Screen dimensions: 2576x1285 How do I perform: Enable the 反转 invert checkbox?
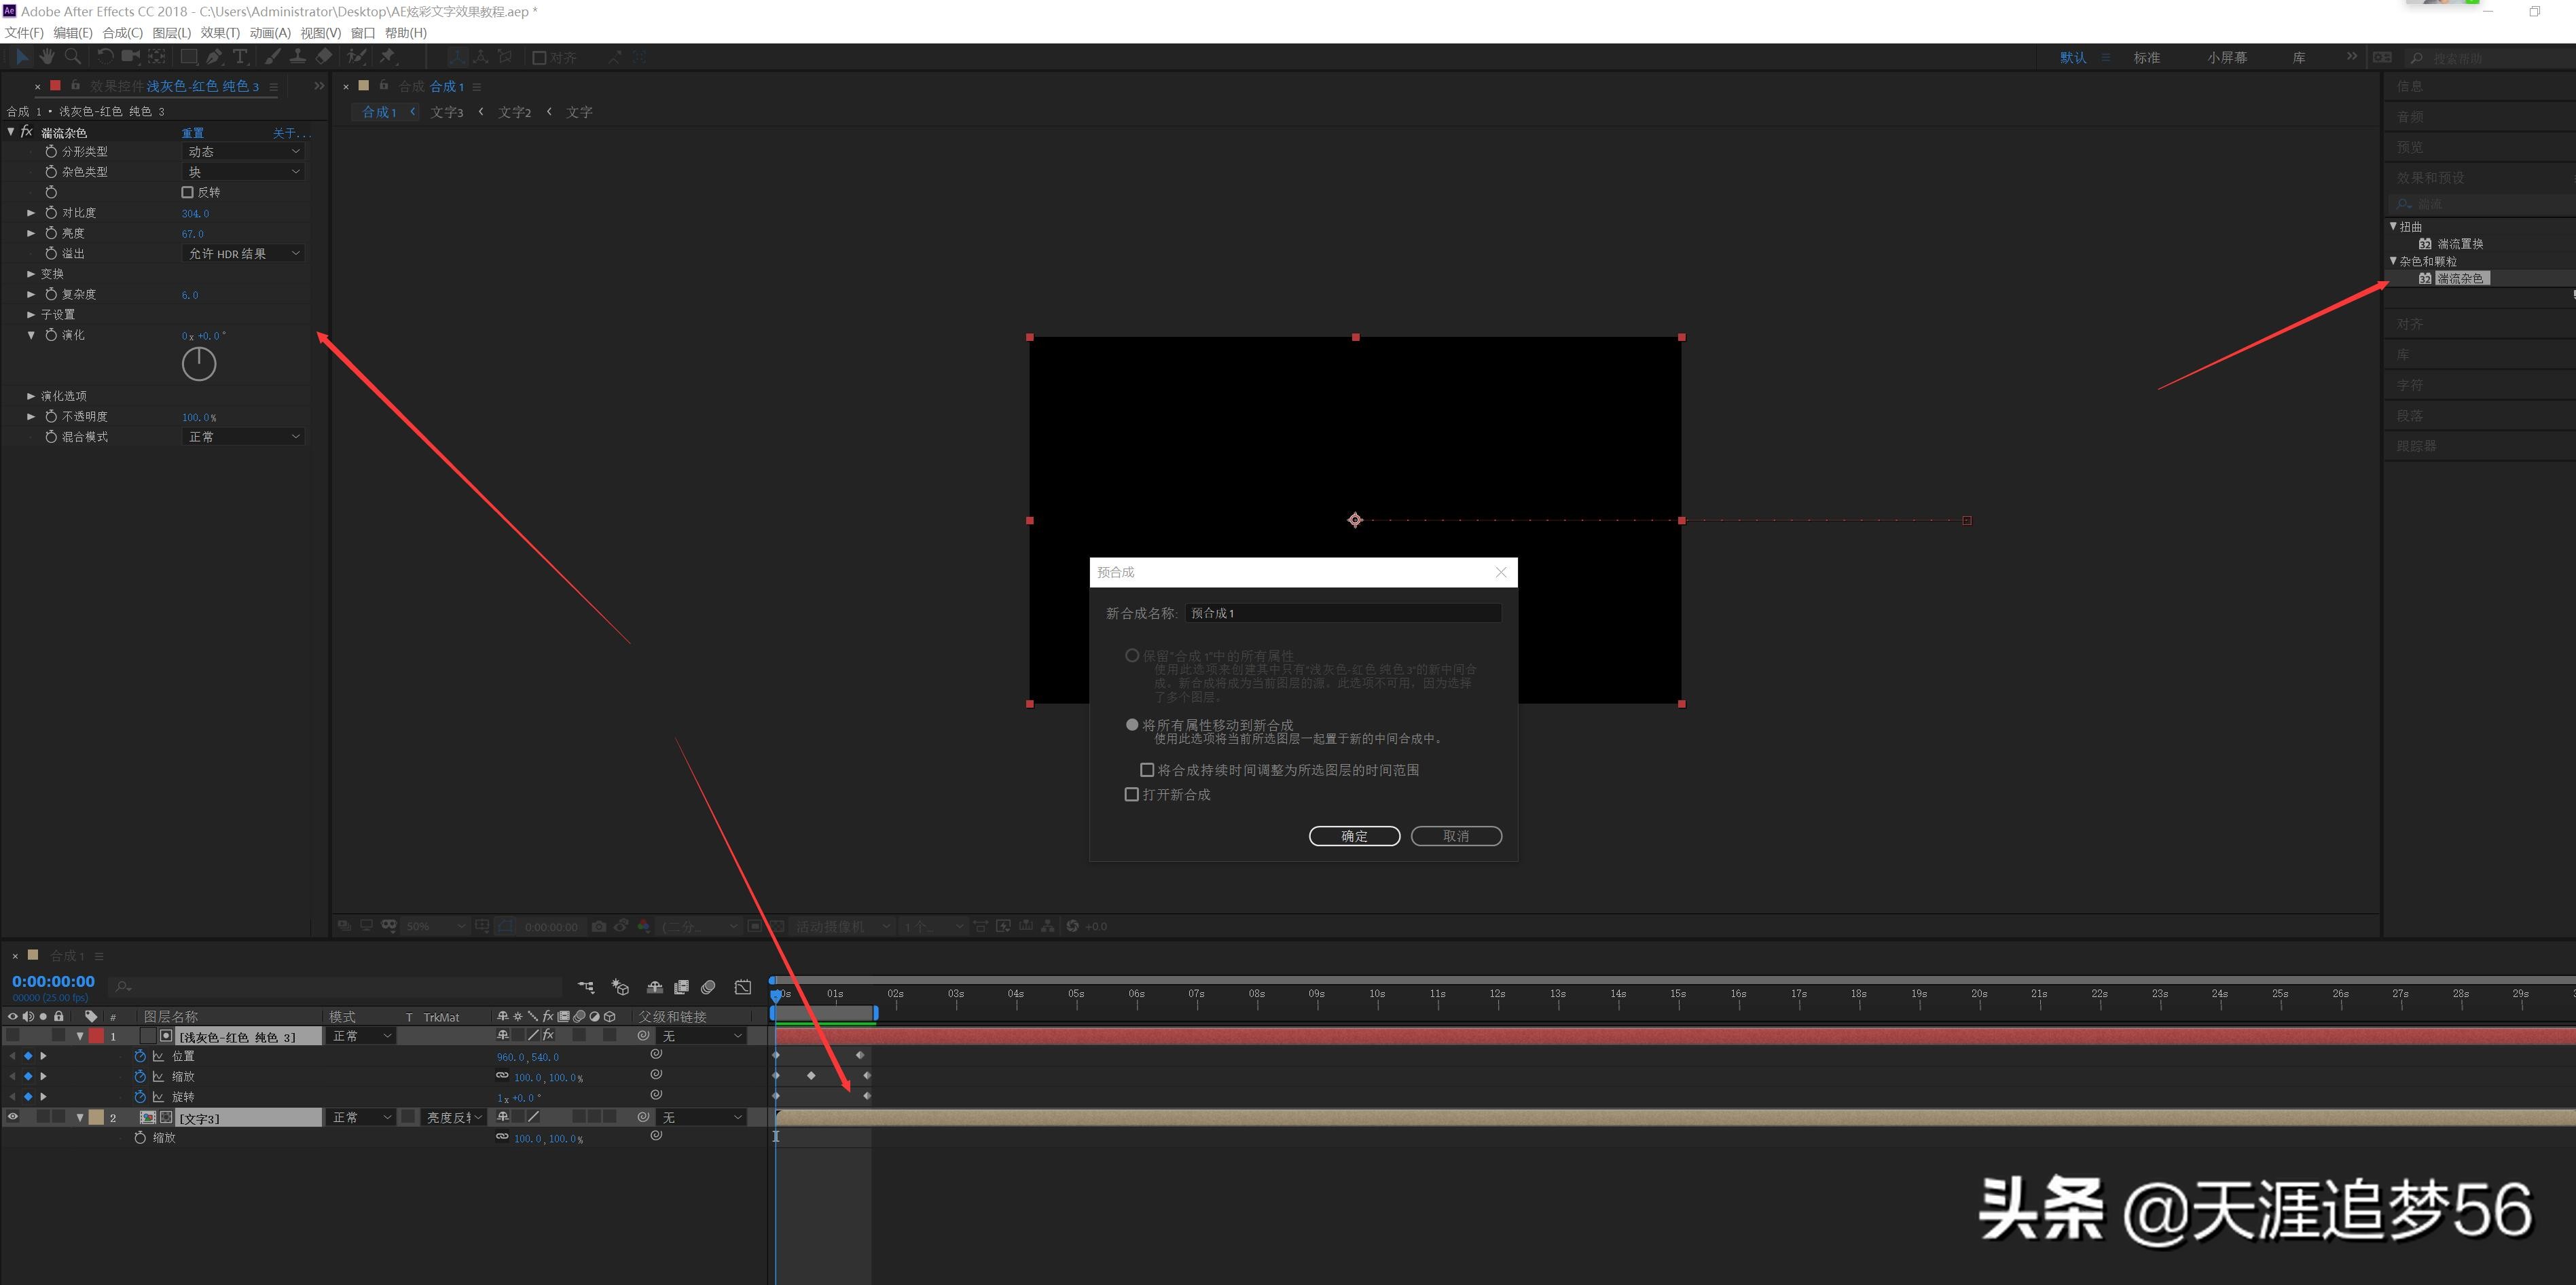(187, 192)
